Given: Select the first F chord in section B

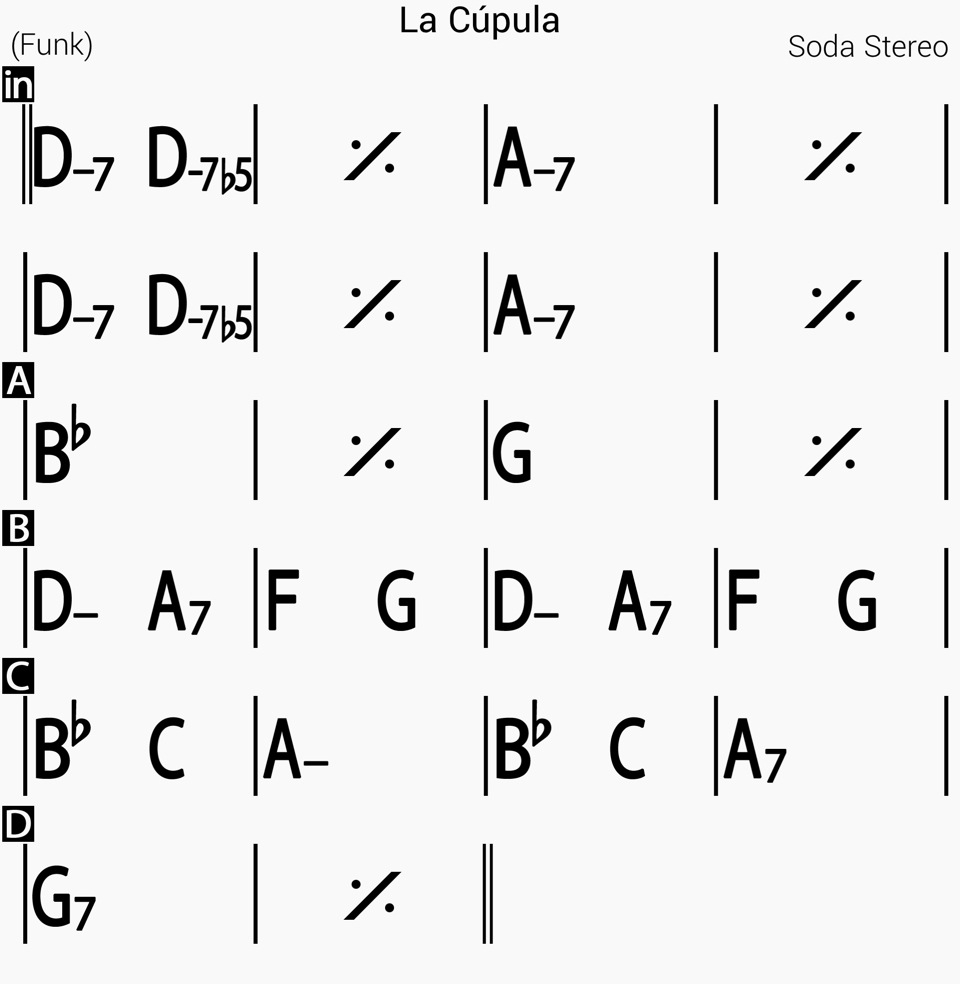Looking at the screenshot, I should [x=283, y=600].
